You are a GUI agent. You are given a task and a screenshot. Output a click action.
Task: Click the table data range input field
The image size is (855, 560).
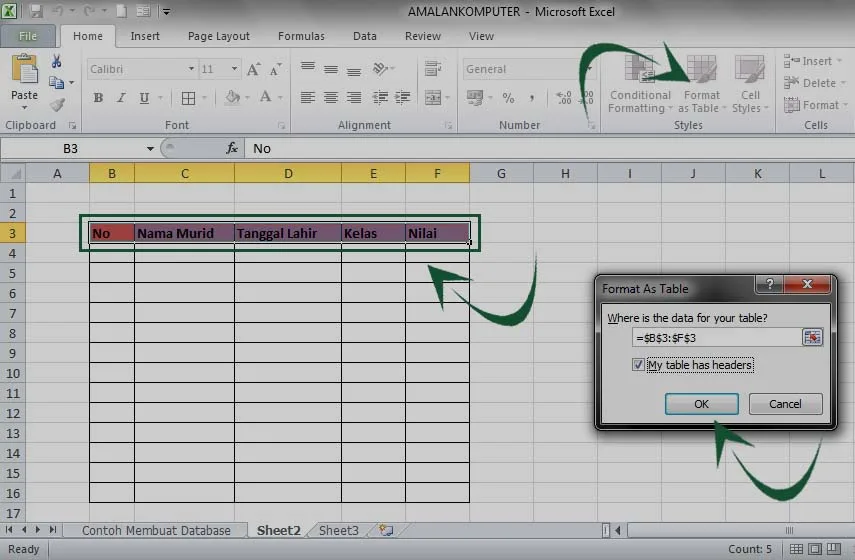coord(716,338)
